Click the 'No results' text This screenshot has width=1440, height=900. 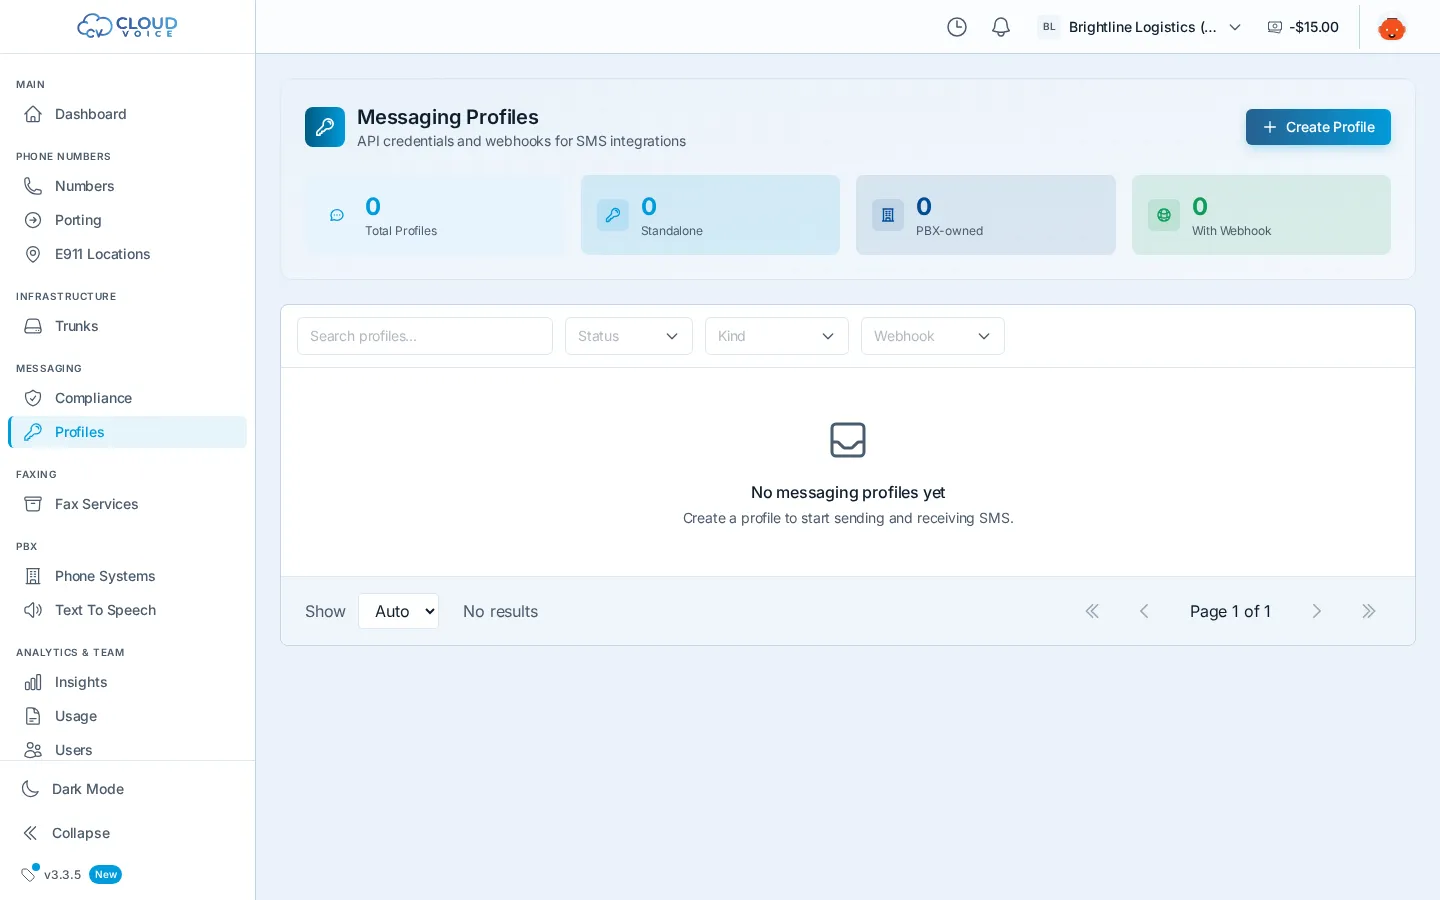pyautogui.click(x=500, y=611)
